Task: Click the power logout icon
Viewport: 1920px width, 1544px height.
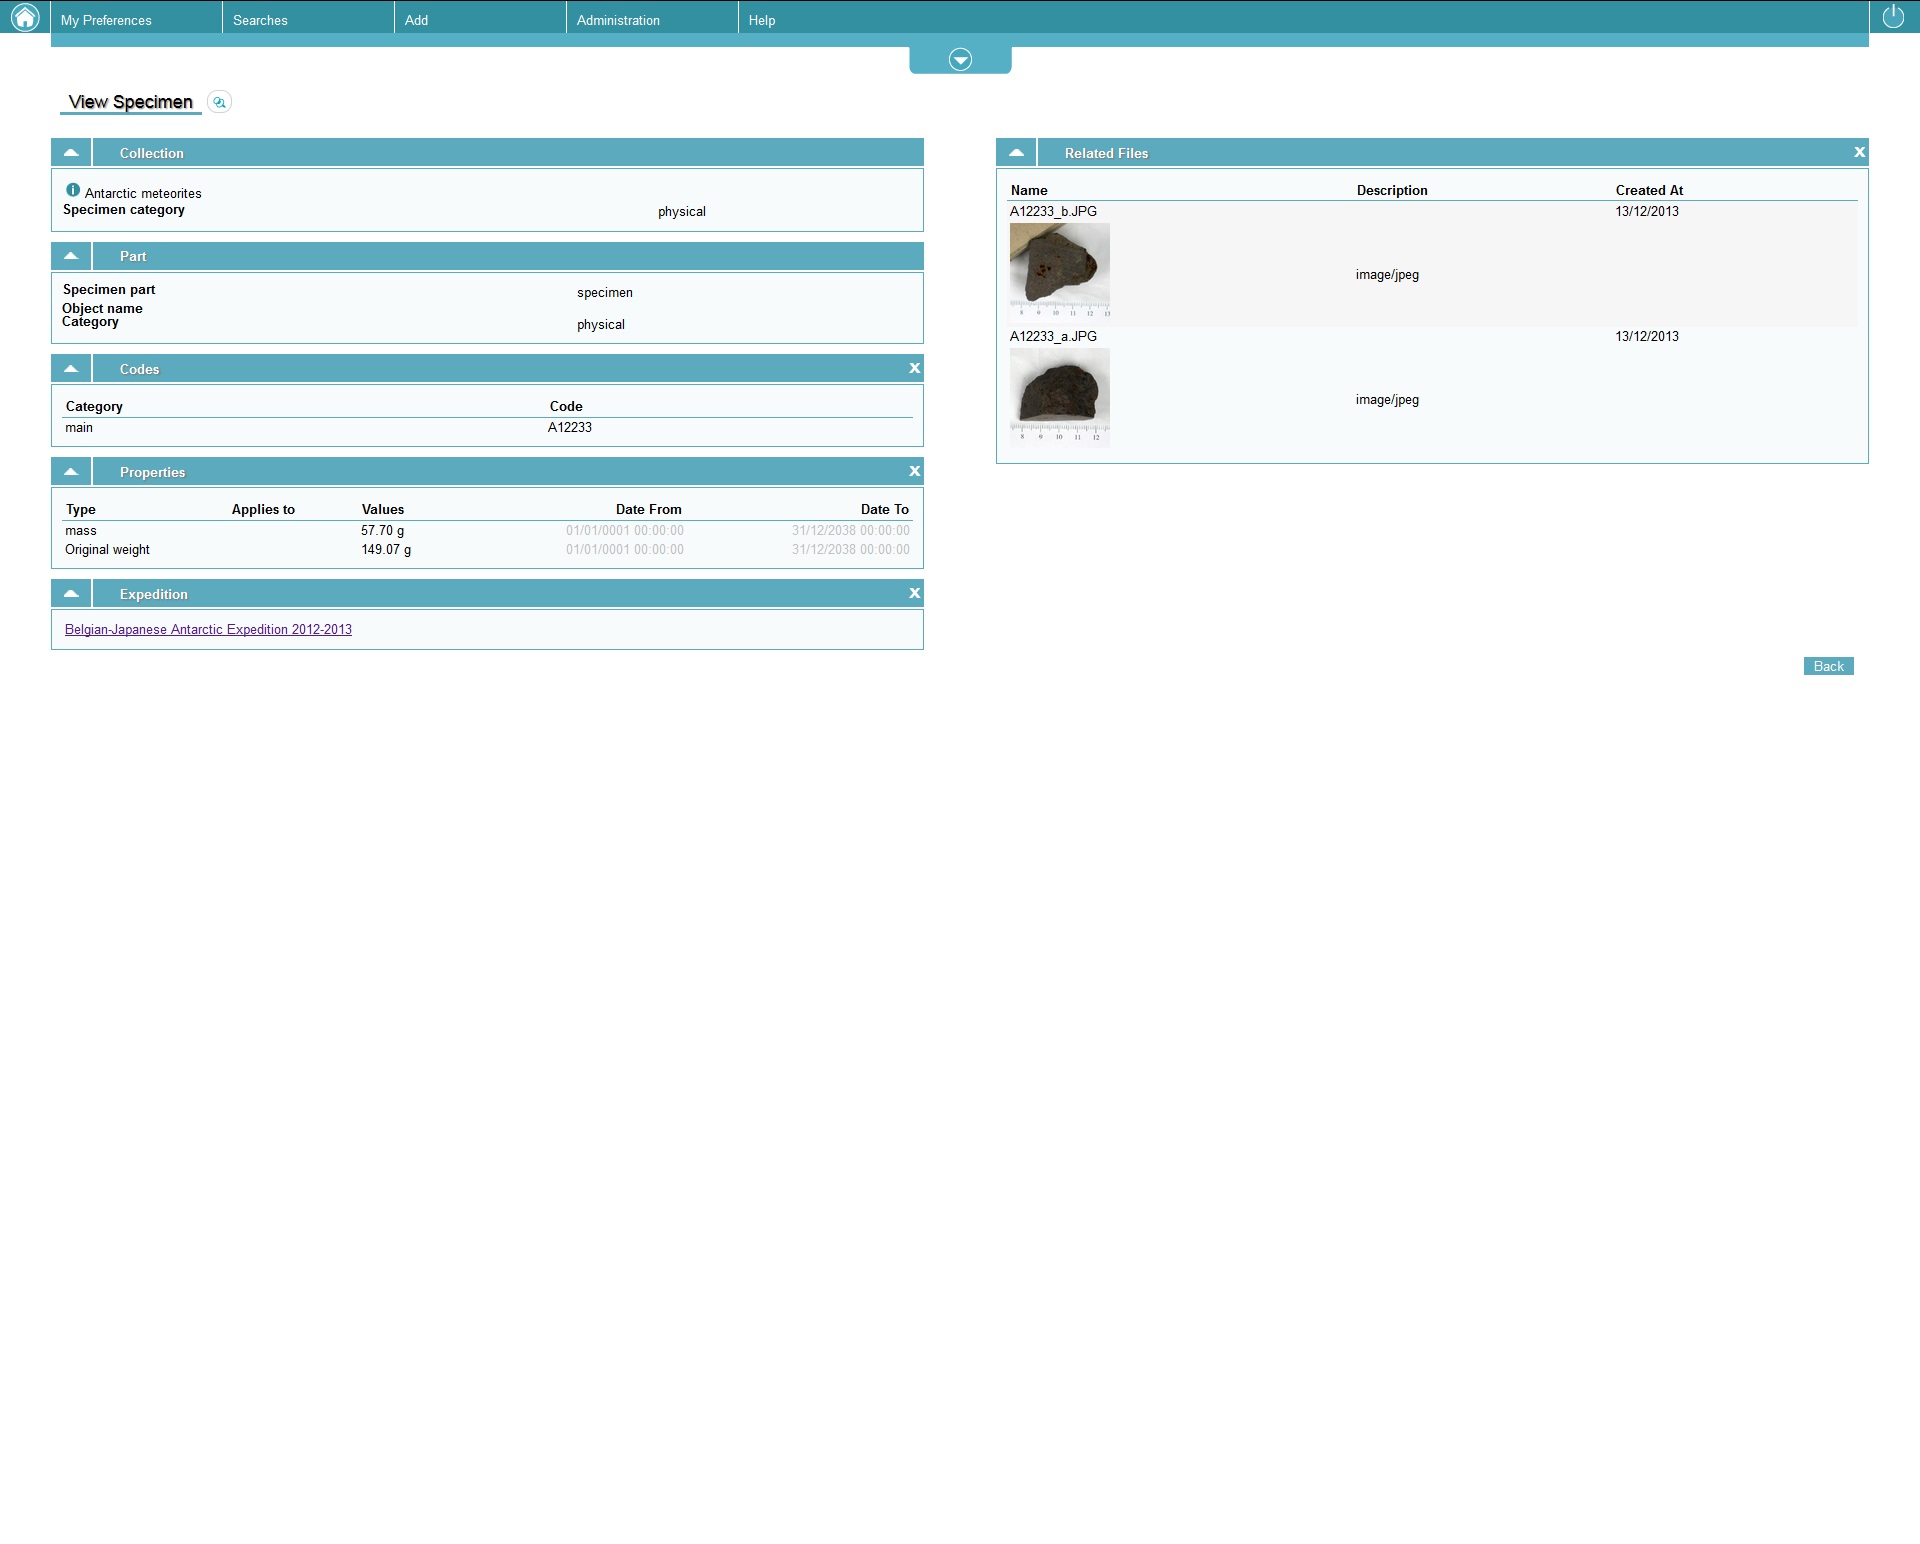Action: [x=1893, y=17]
